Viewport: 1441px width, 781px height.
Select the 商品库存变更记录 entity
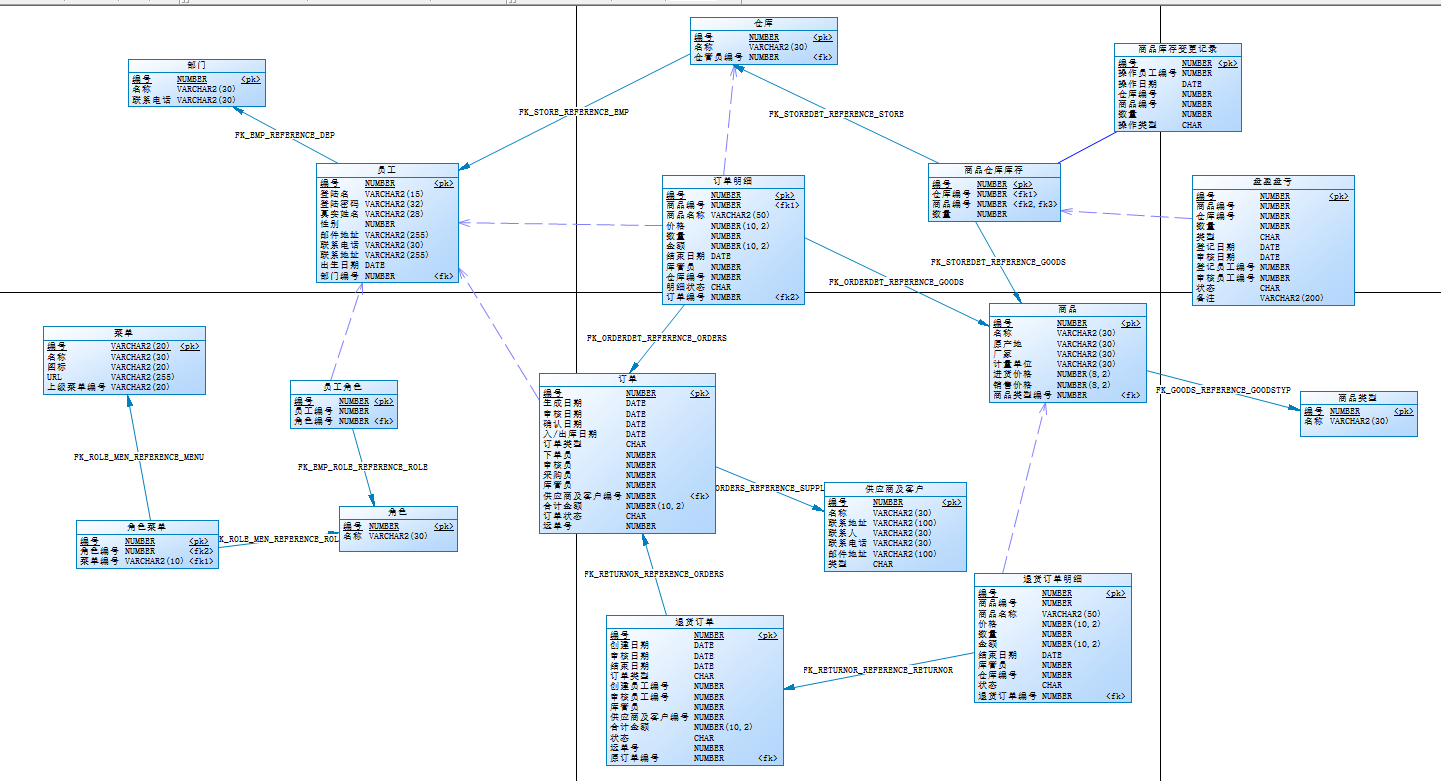[1175, 88]
